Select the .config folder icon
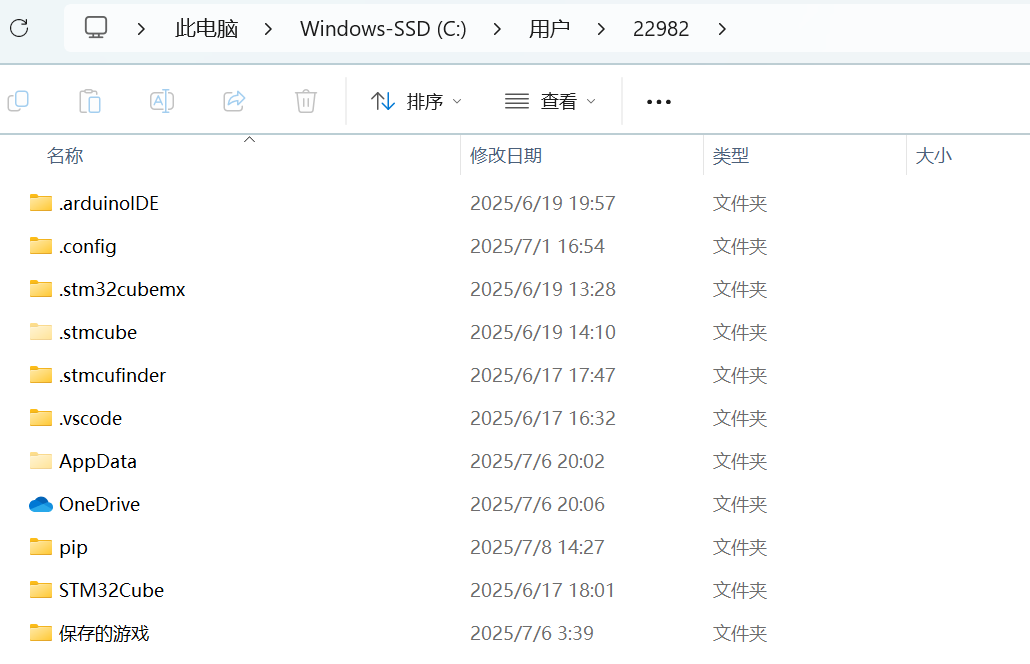Image resolution: width=1030 pixels, height=664 pixels. 41,246
